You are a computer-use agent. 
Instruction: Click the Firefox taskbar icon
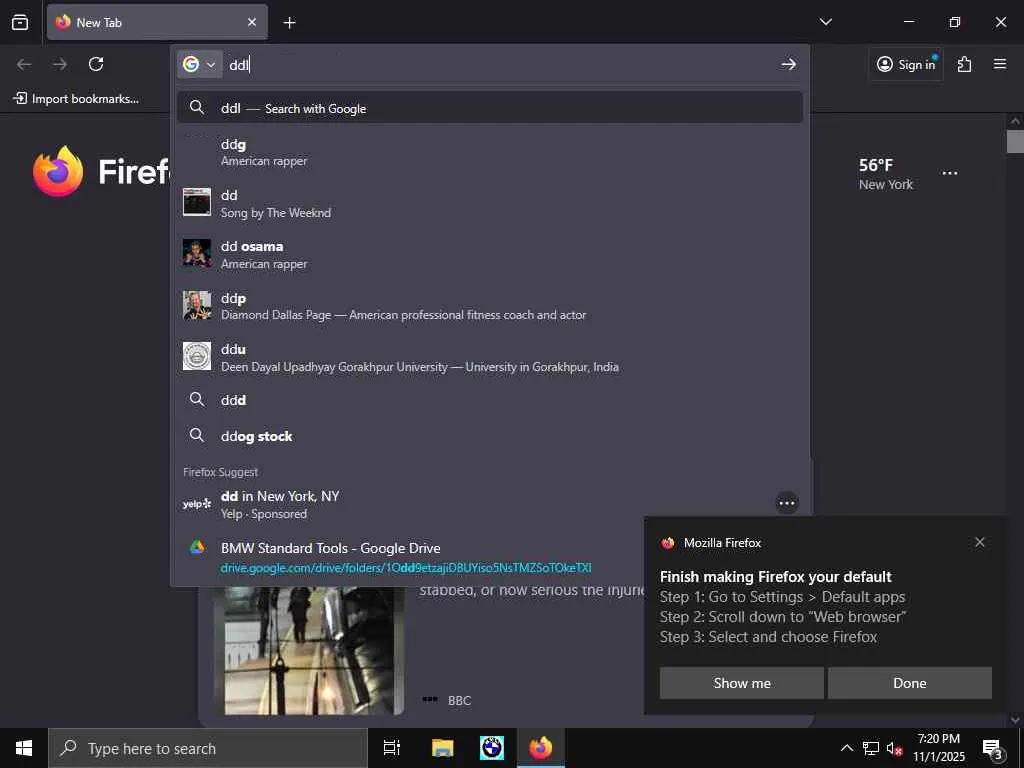tap(541, 748)
